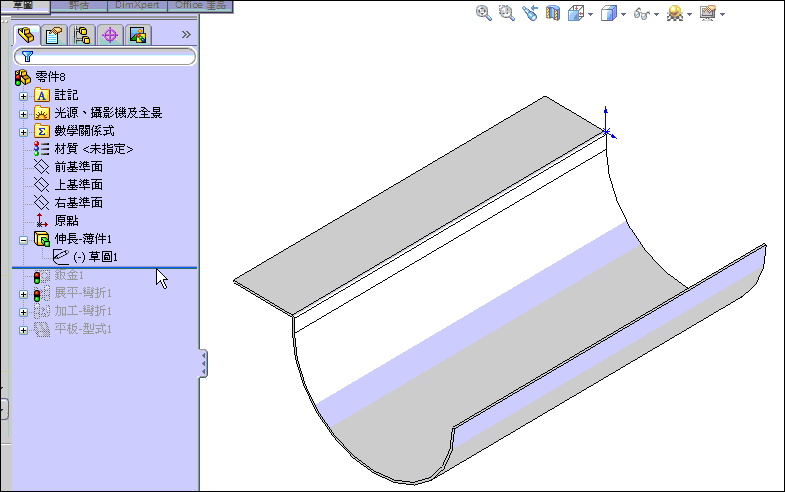Select the 註記 annotations item
The image size is (785, 492).
(66, 95)
